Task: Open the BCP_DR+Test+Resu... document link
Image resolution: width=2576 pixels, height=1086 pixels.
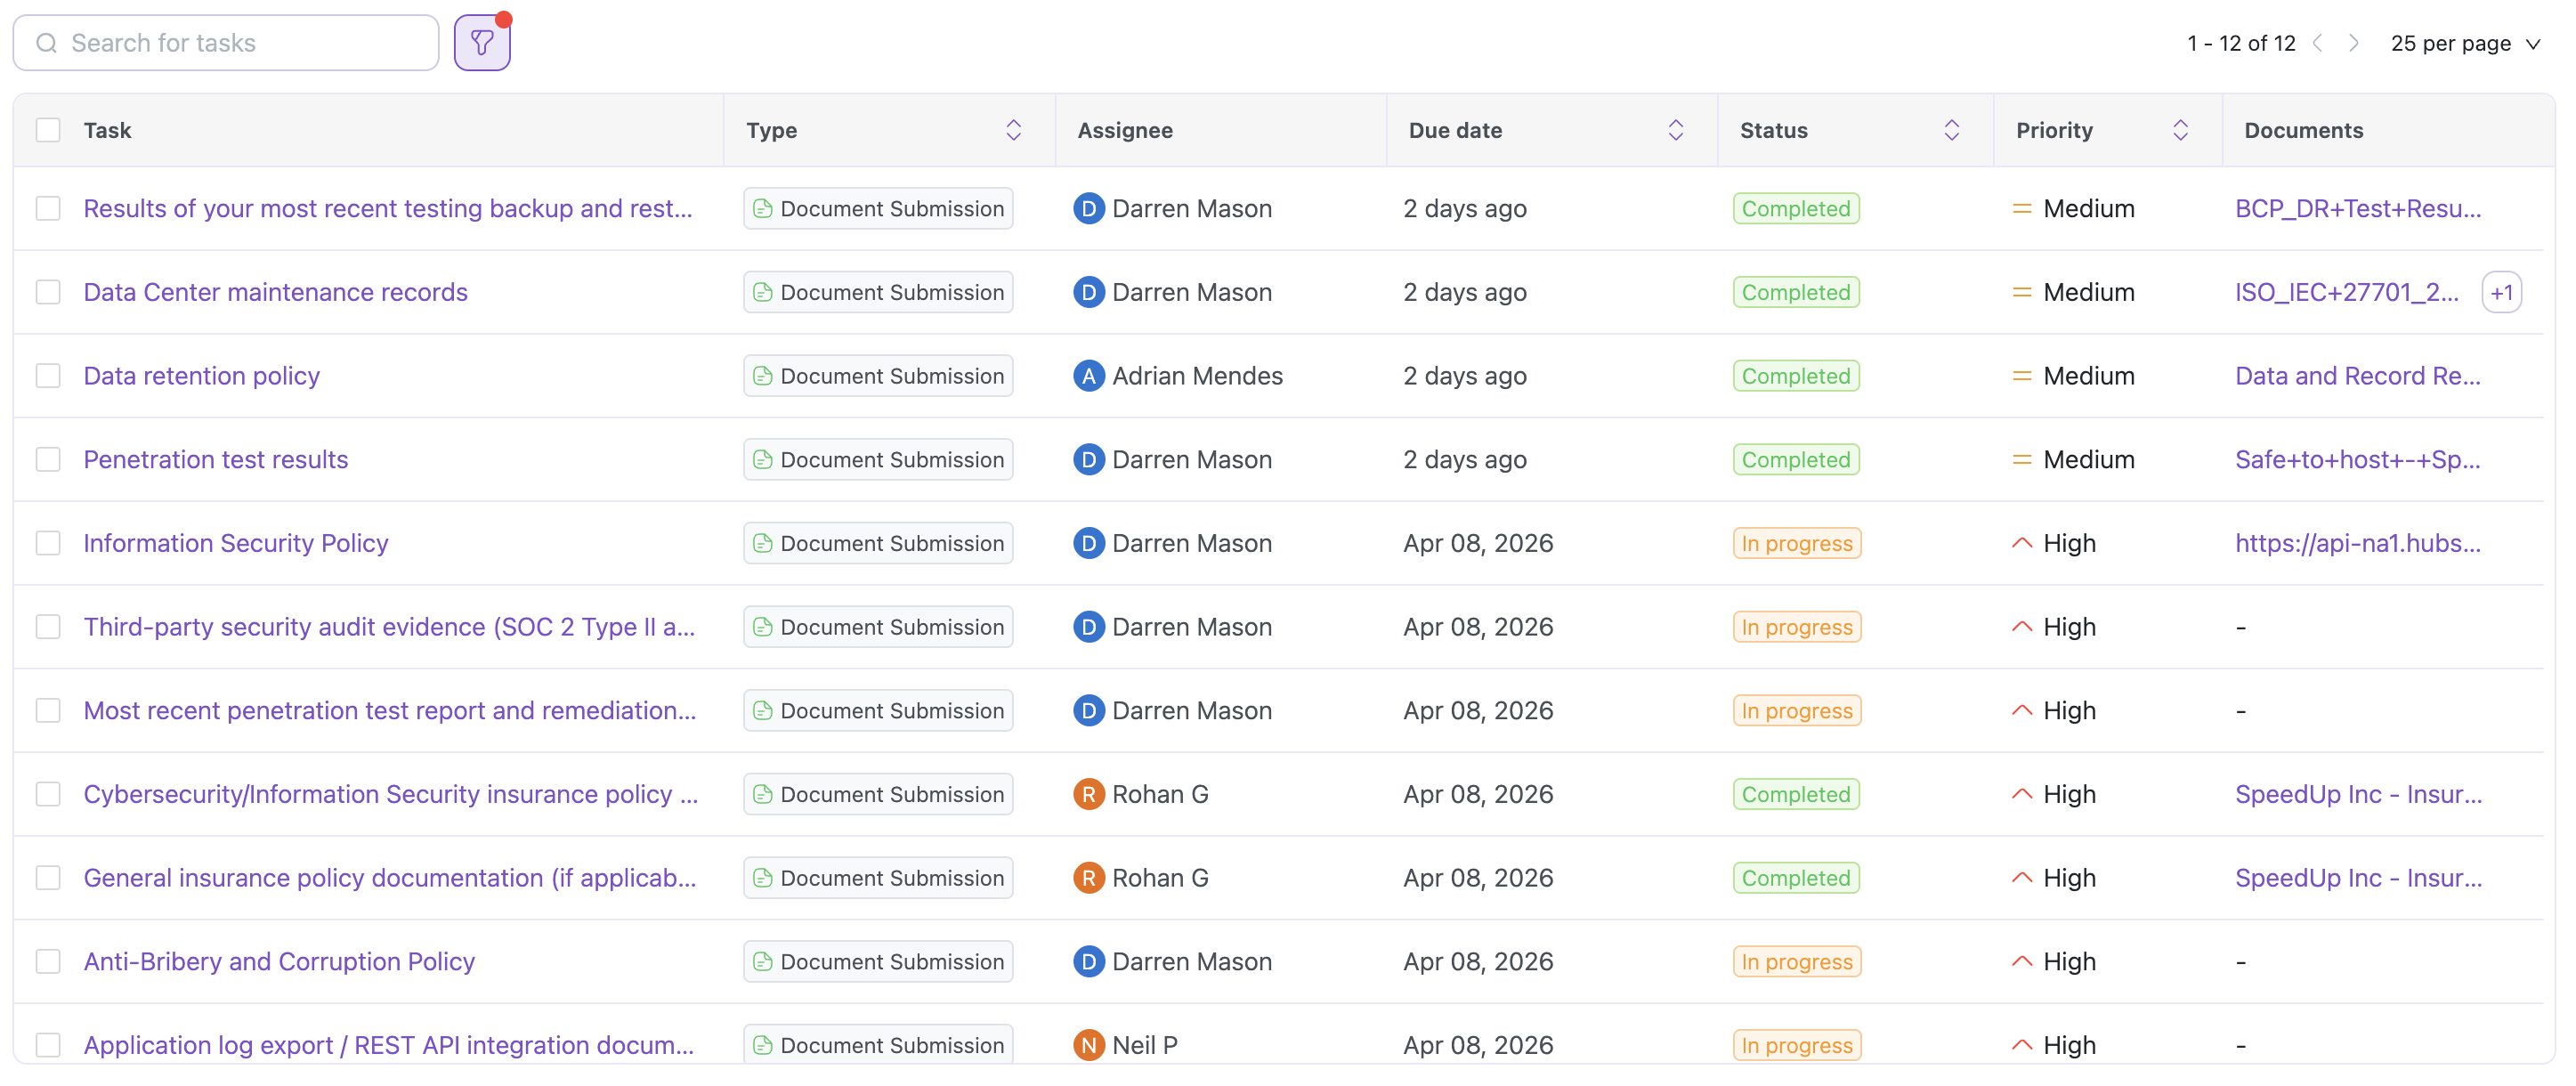Action: point(2357,209)
